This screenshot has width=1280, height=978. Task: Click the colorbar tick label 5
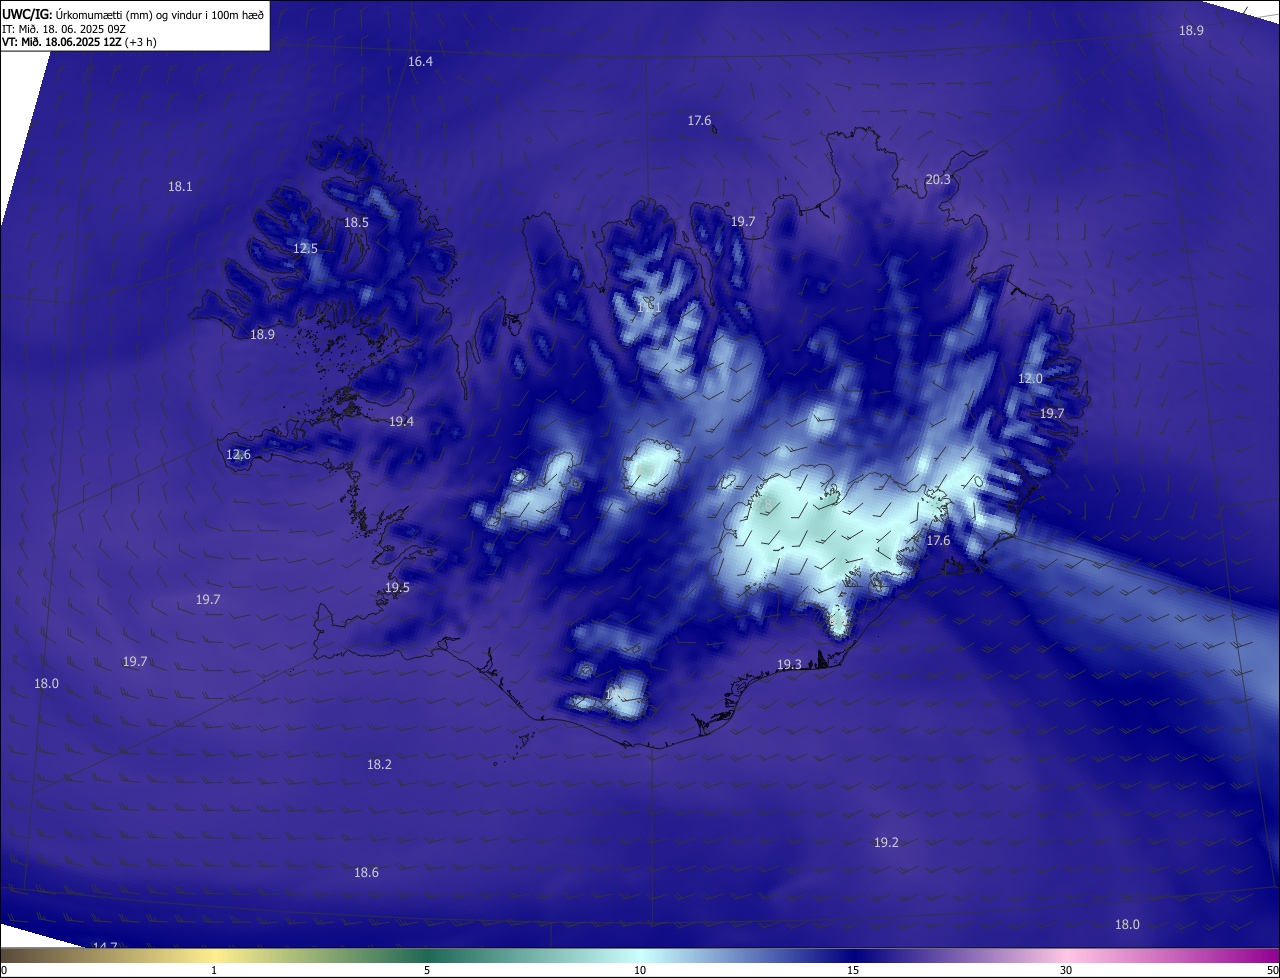(427, 970)
